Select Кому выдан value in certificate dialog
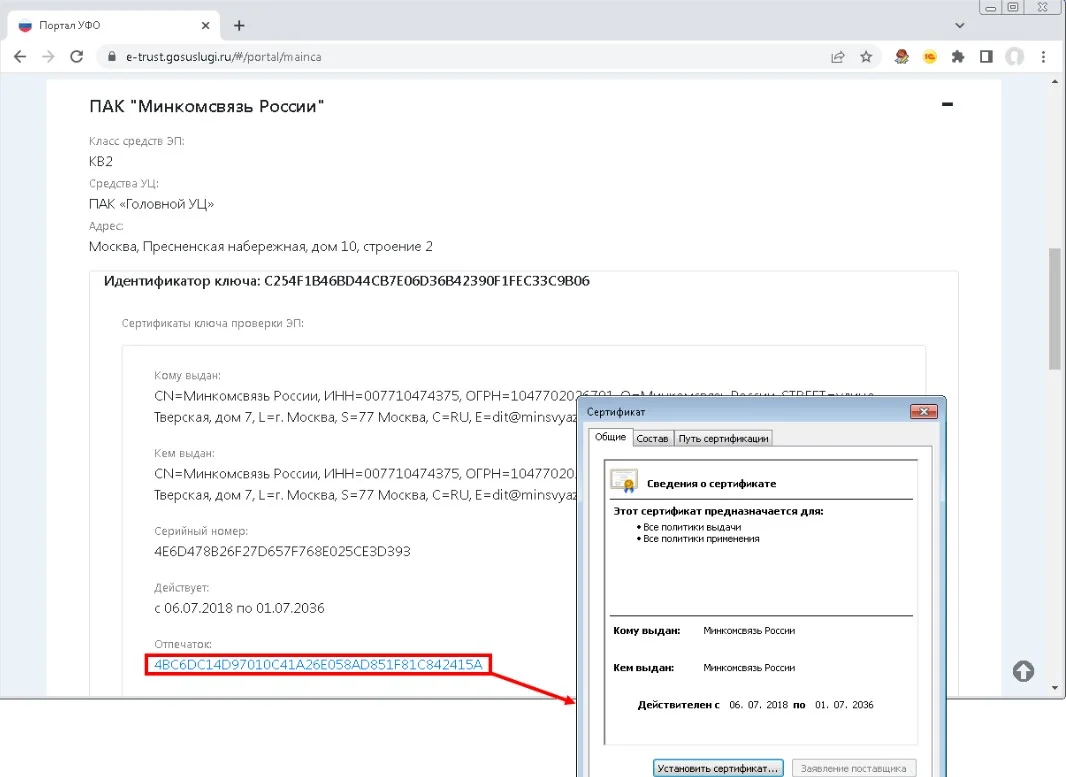The image size is (1066, 777). (749, 630)
